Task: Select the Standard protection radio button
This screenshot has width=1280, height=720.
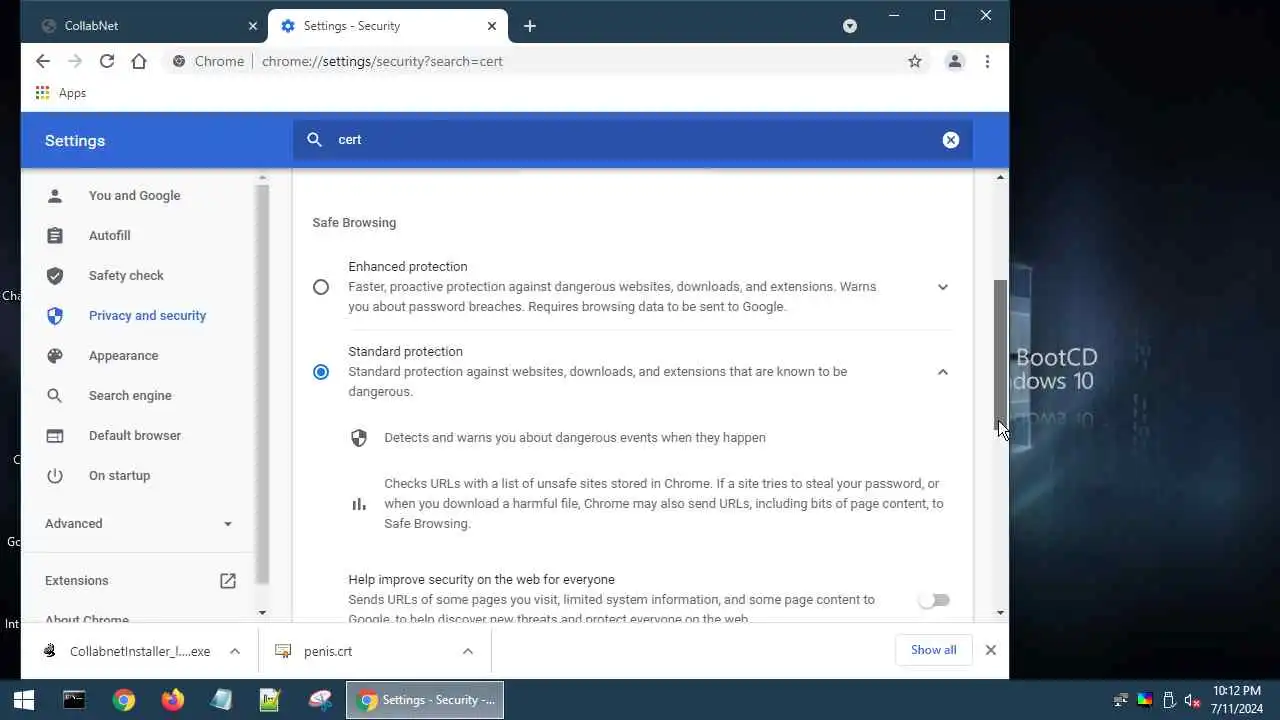Action: [321, 372]
